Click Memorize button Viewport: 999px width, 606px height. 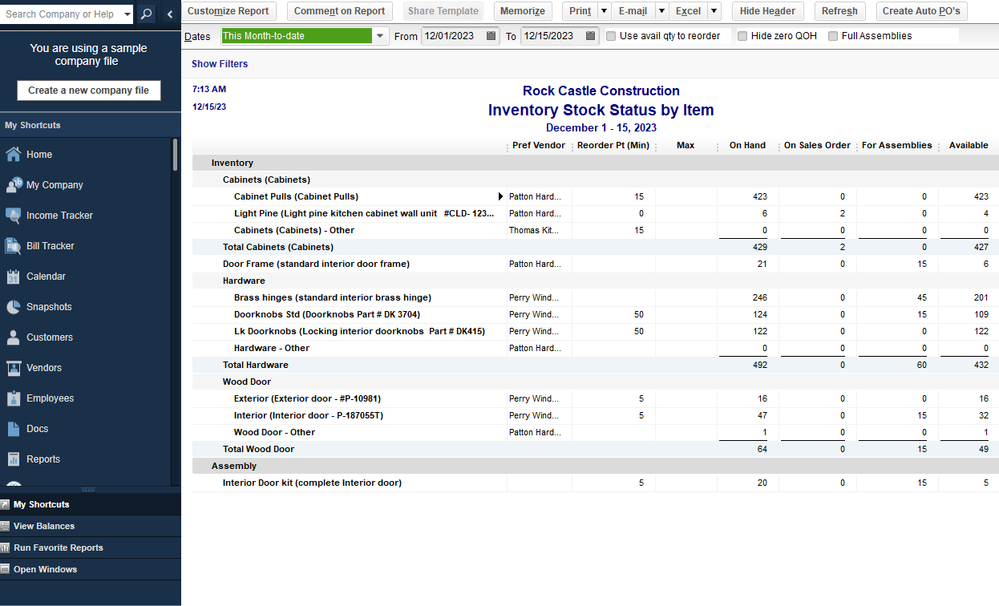click(x=522, y=11)
